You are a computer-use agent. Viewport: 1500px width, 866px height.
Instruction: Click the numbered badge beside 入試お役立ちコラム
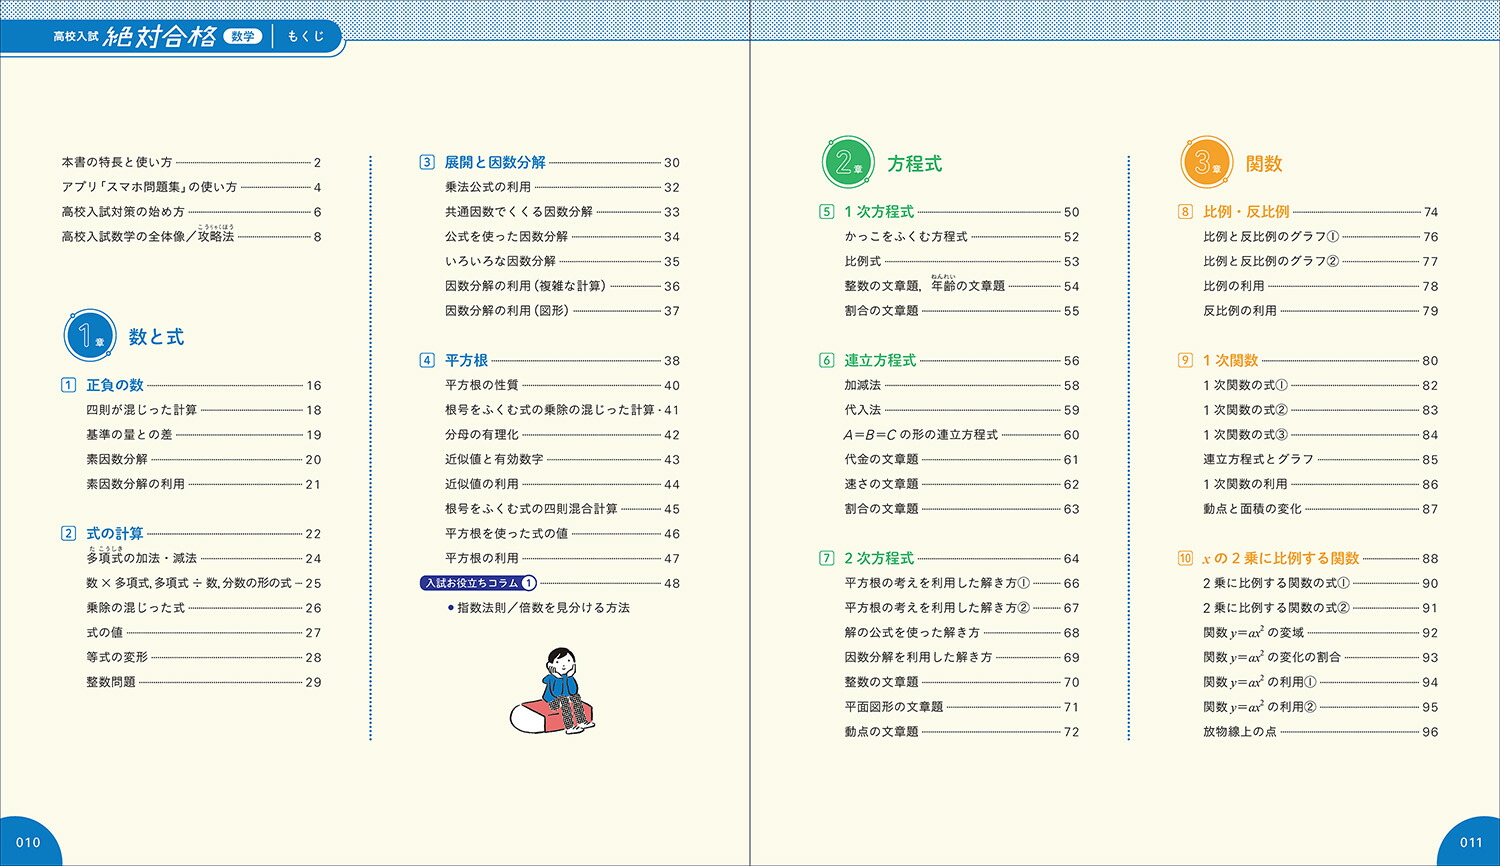coord(531,581)
